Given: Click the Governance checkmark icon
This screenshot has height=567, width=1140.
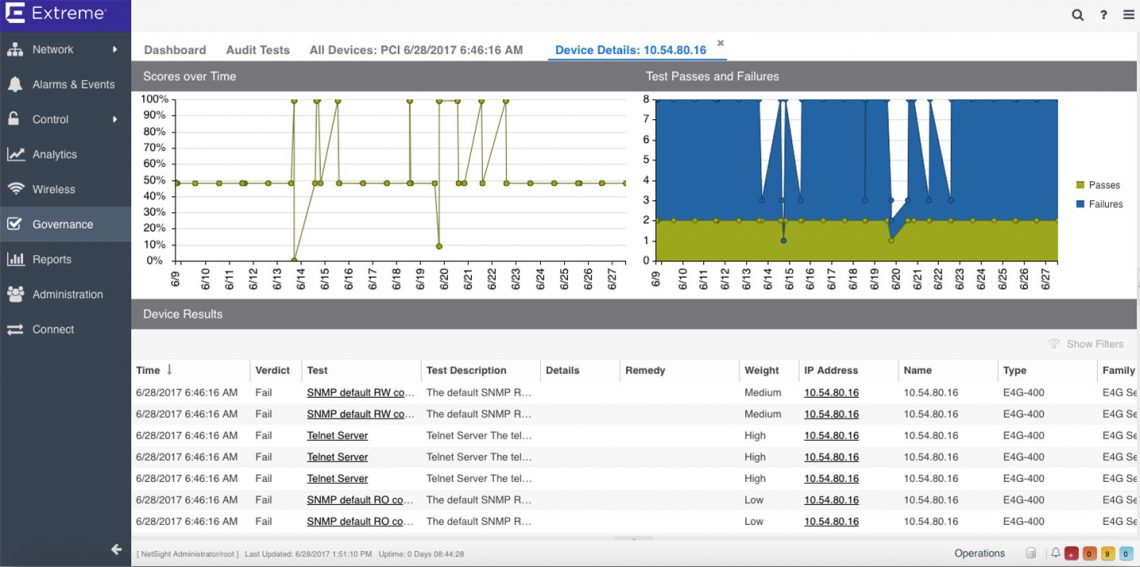Looking at the screenshot, I should 15,224.
